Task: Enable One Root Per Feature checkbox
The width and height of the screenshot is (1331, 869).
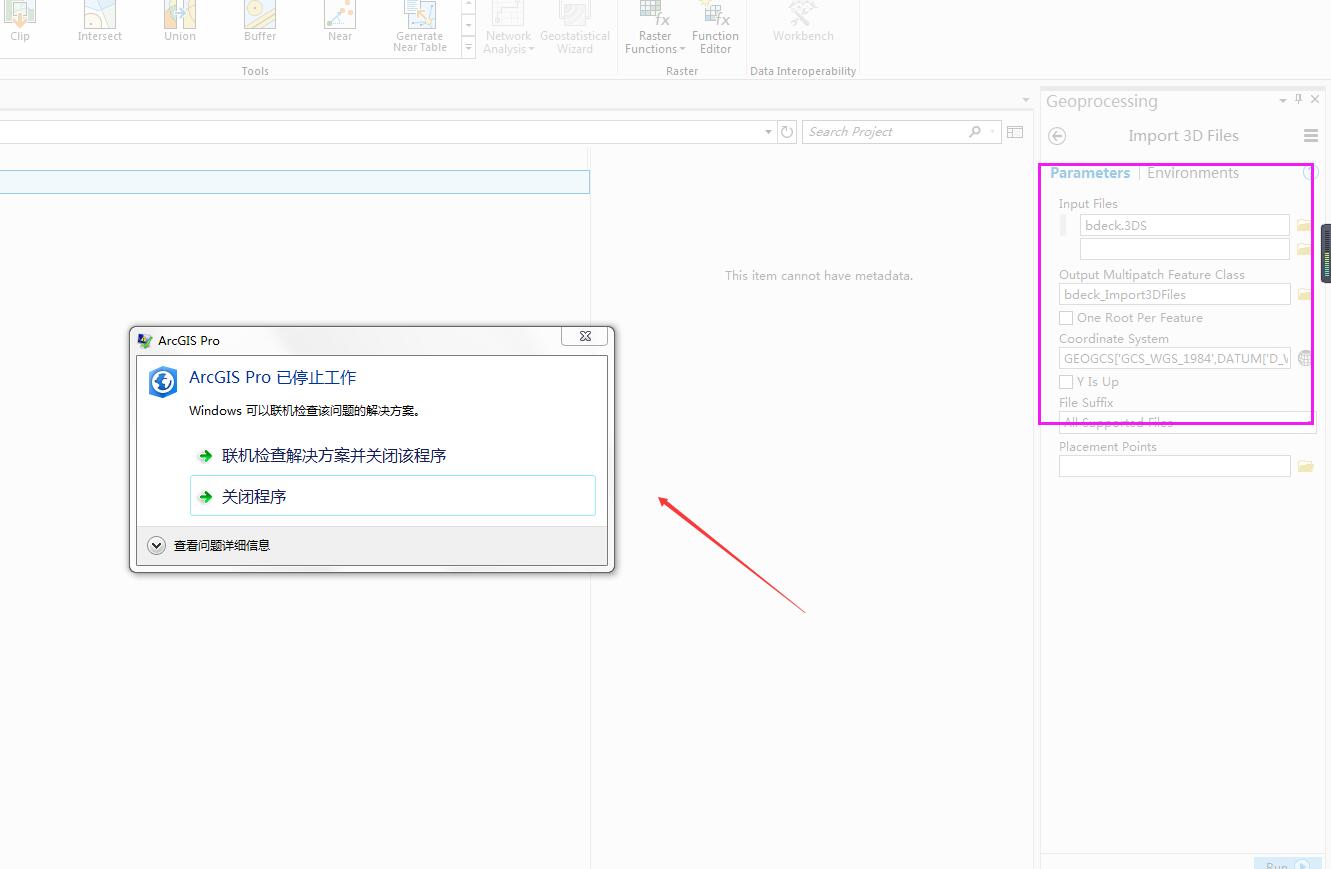Action: click(1066, 318)
